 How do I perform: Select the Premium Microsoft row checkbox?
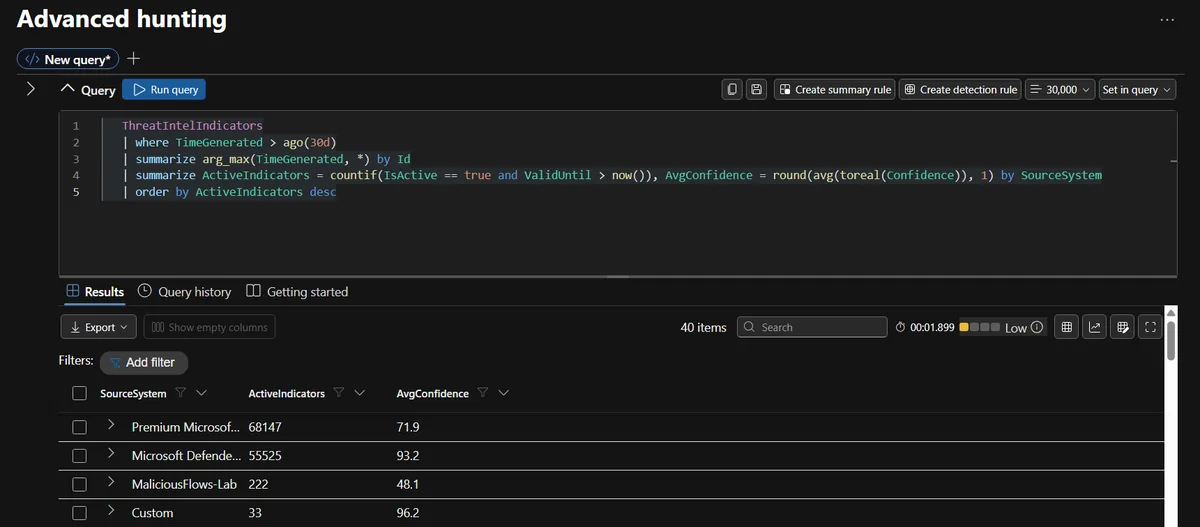pos(80,427)
